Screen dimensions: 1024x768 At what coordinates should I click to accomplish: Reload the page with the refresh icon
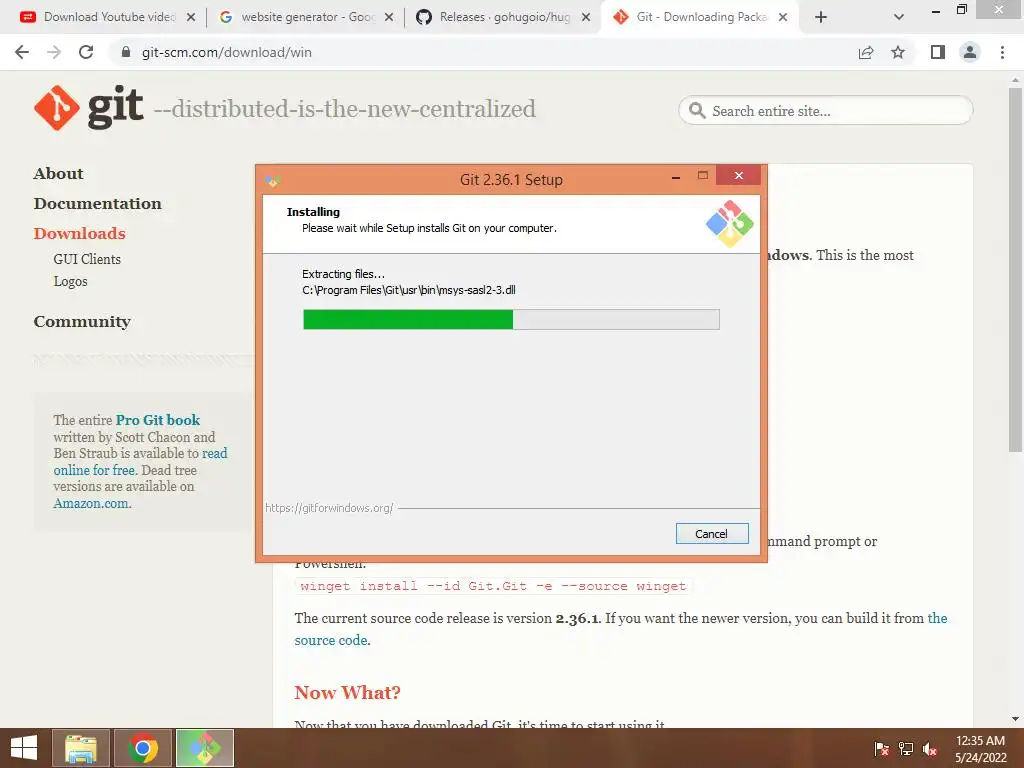point(86,52)
